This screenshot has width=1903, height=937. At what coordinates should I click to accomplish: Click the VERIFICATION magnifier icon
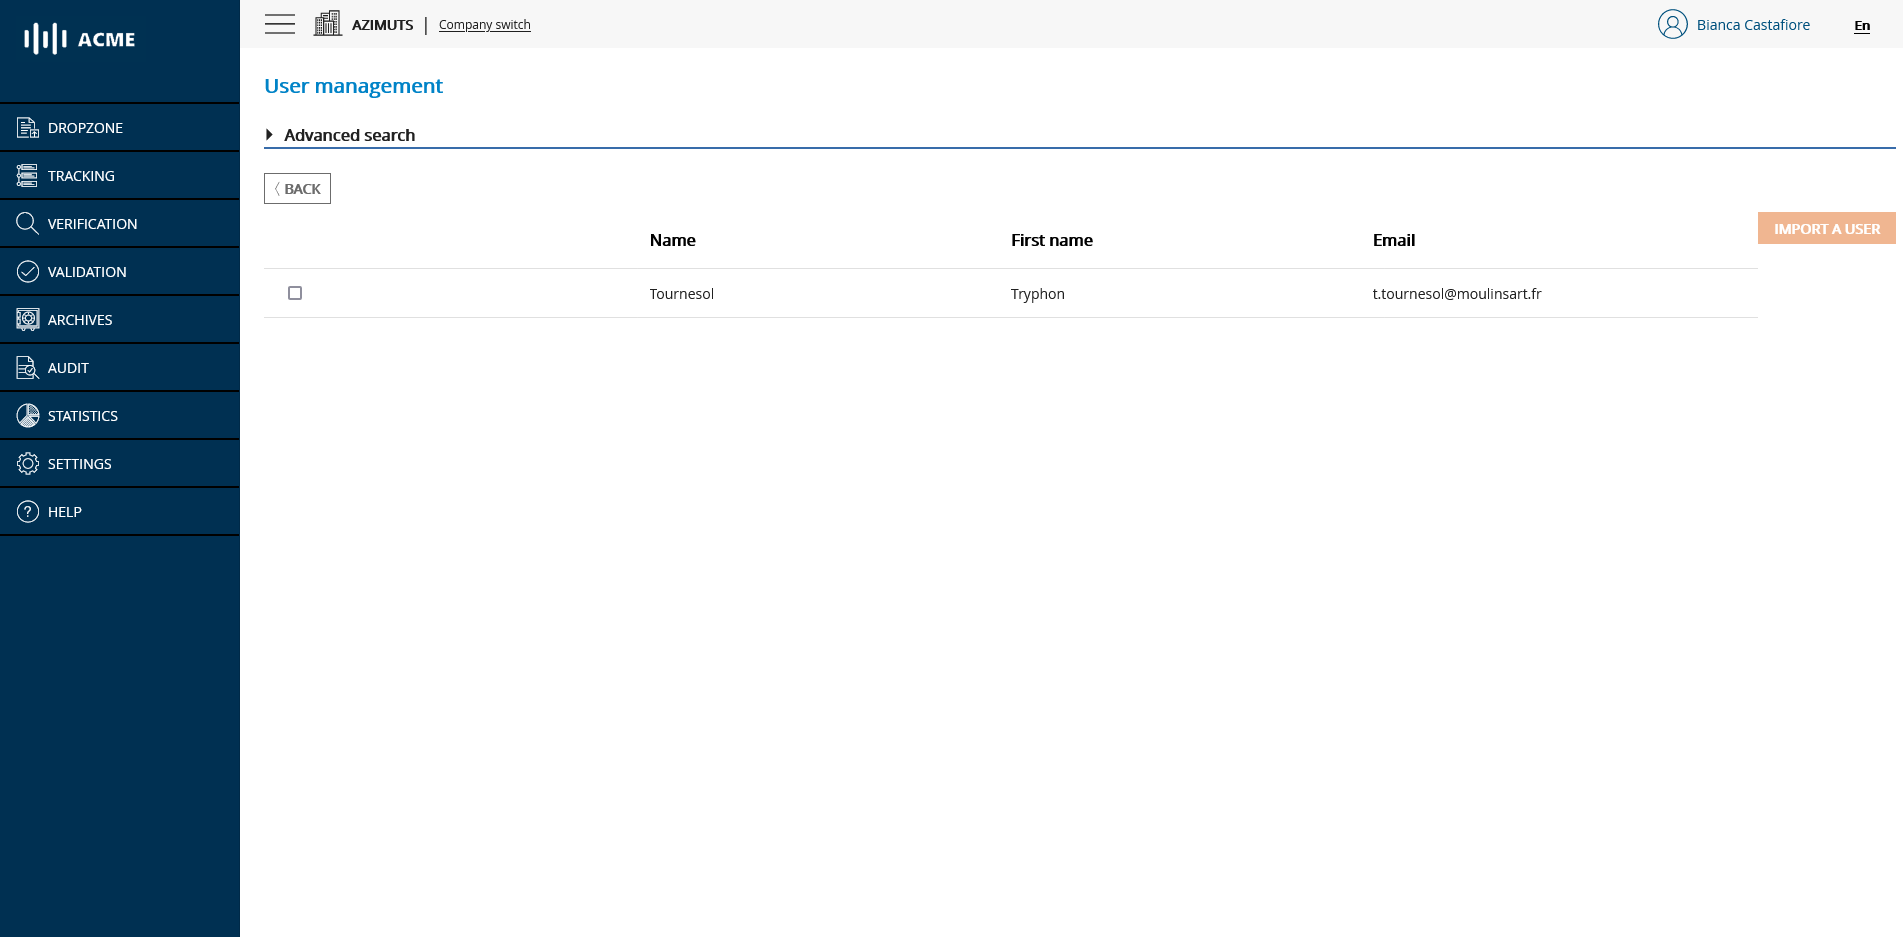click(x=26, y=222)
